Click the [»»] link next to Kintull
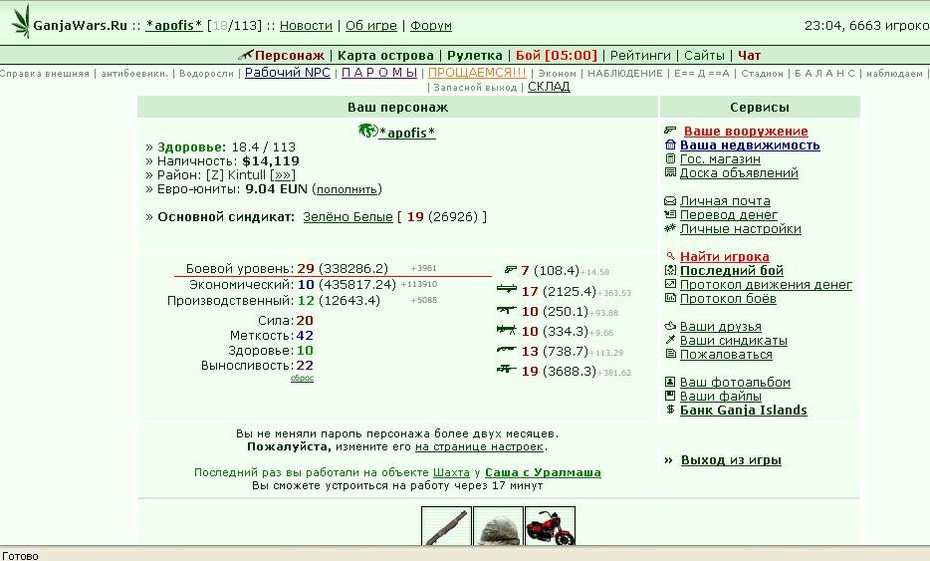The width and height of the screenshot is (930, 561). [x=282, y=175]
